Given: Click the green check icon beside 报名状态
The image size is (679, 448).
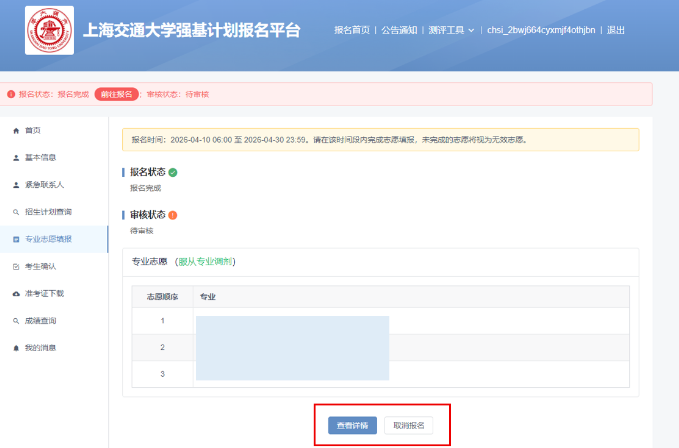Looking at the screenshot, I should point(173,172).
